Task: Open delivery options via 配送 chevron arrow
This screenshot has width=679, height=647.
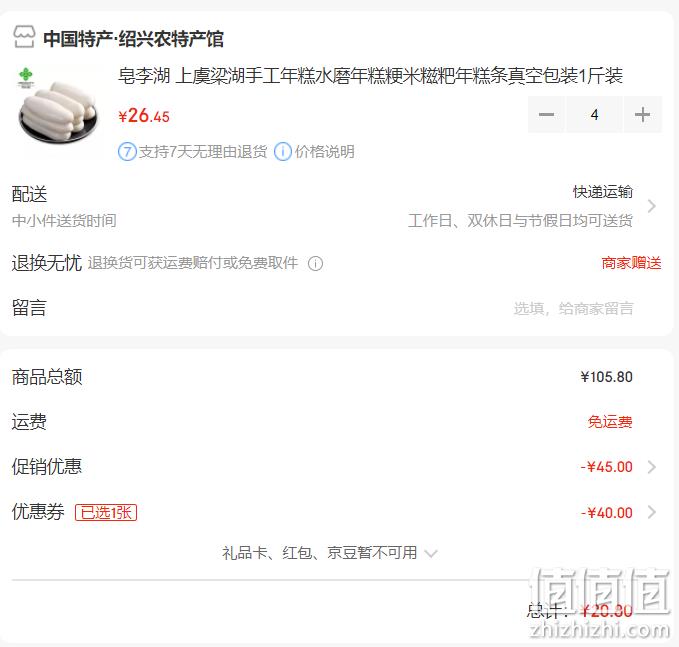Action: (x=651, y=206)
